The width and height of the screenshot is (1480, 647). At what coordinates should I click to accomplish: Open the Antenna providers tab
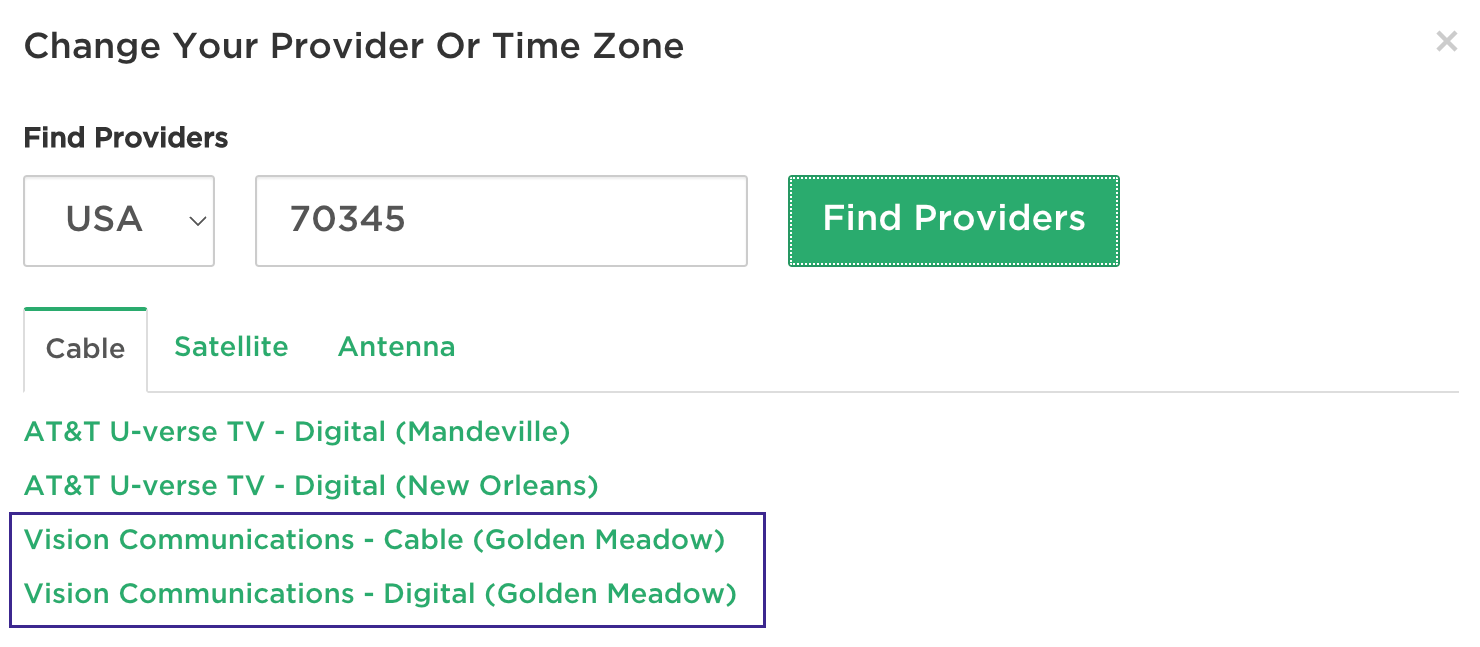(x=396, y=346)
